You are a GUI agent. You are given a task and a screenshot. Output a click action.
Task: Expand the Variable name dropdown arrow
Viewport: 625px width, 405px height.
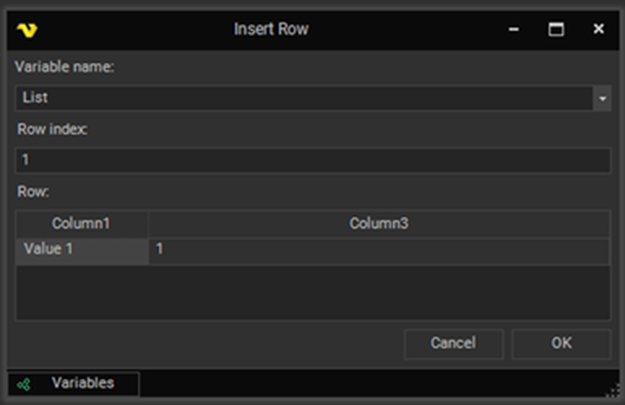(602, 98)
